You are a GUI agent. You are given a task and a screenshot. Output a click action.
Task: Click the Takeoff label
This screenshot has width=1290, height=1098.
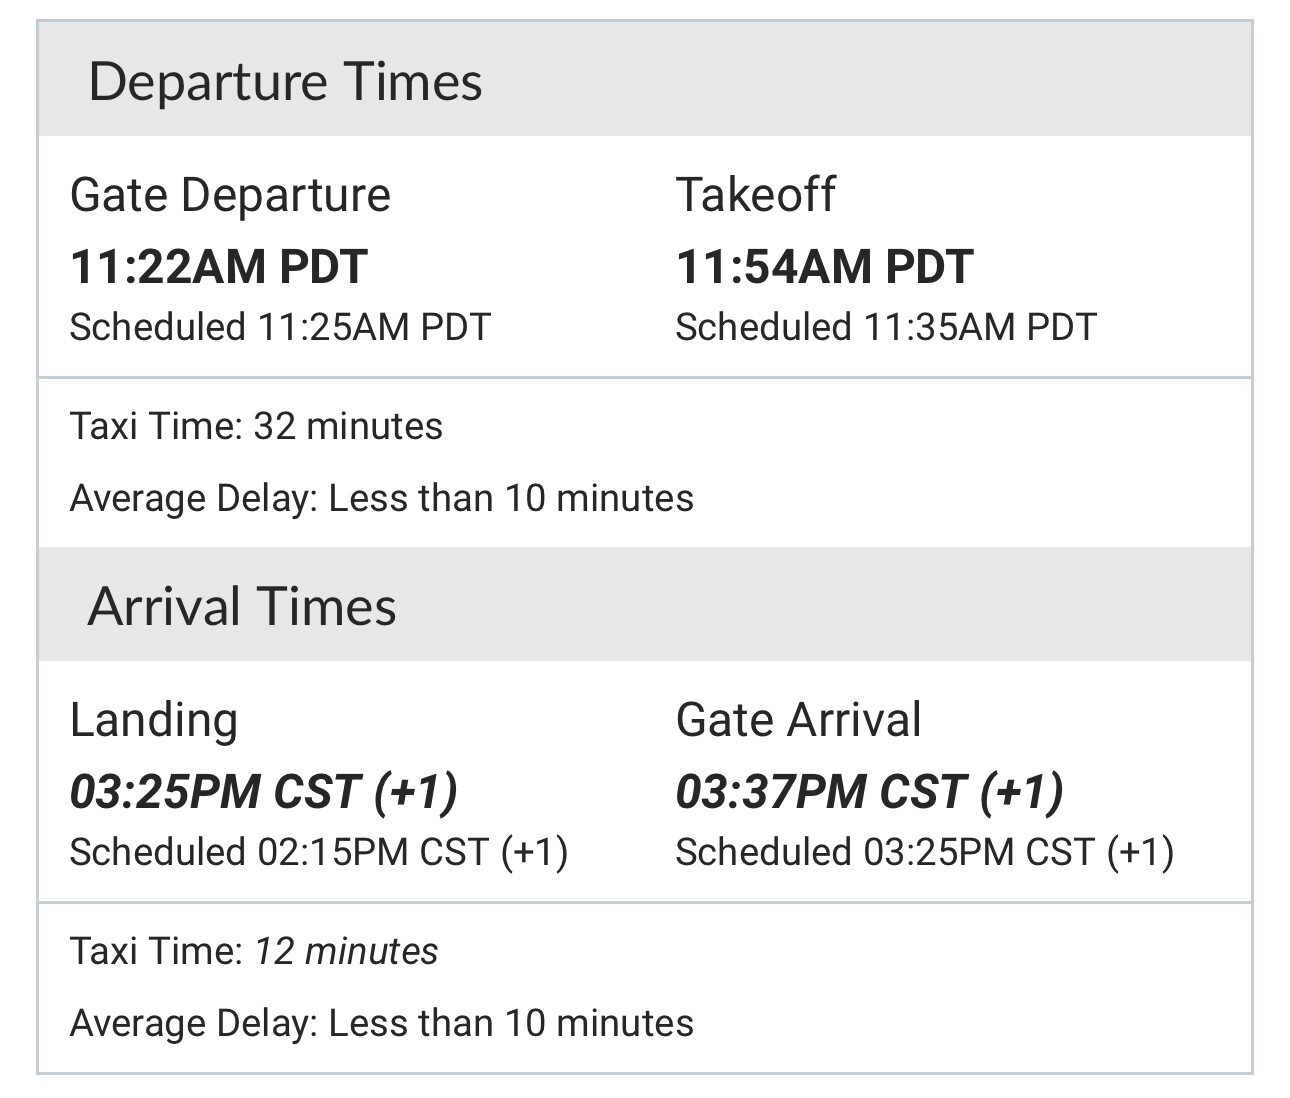click(x=755, y=195)
